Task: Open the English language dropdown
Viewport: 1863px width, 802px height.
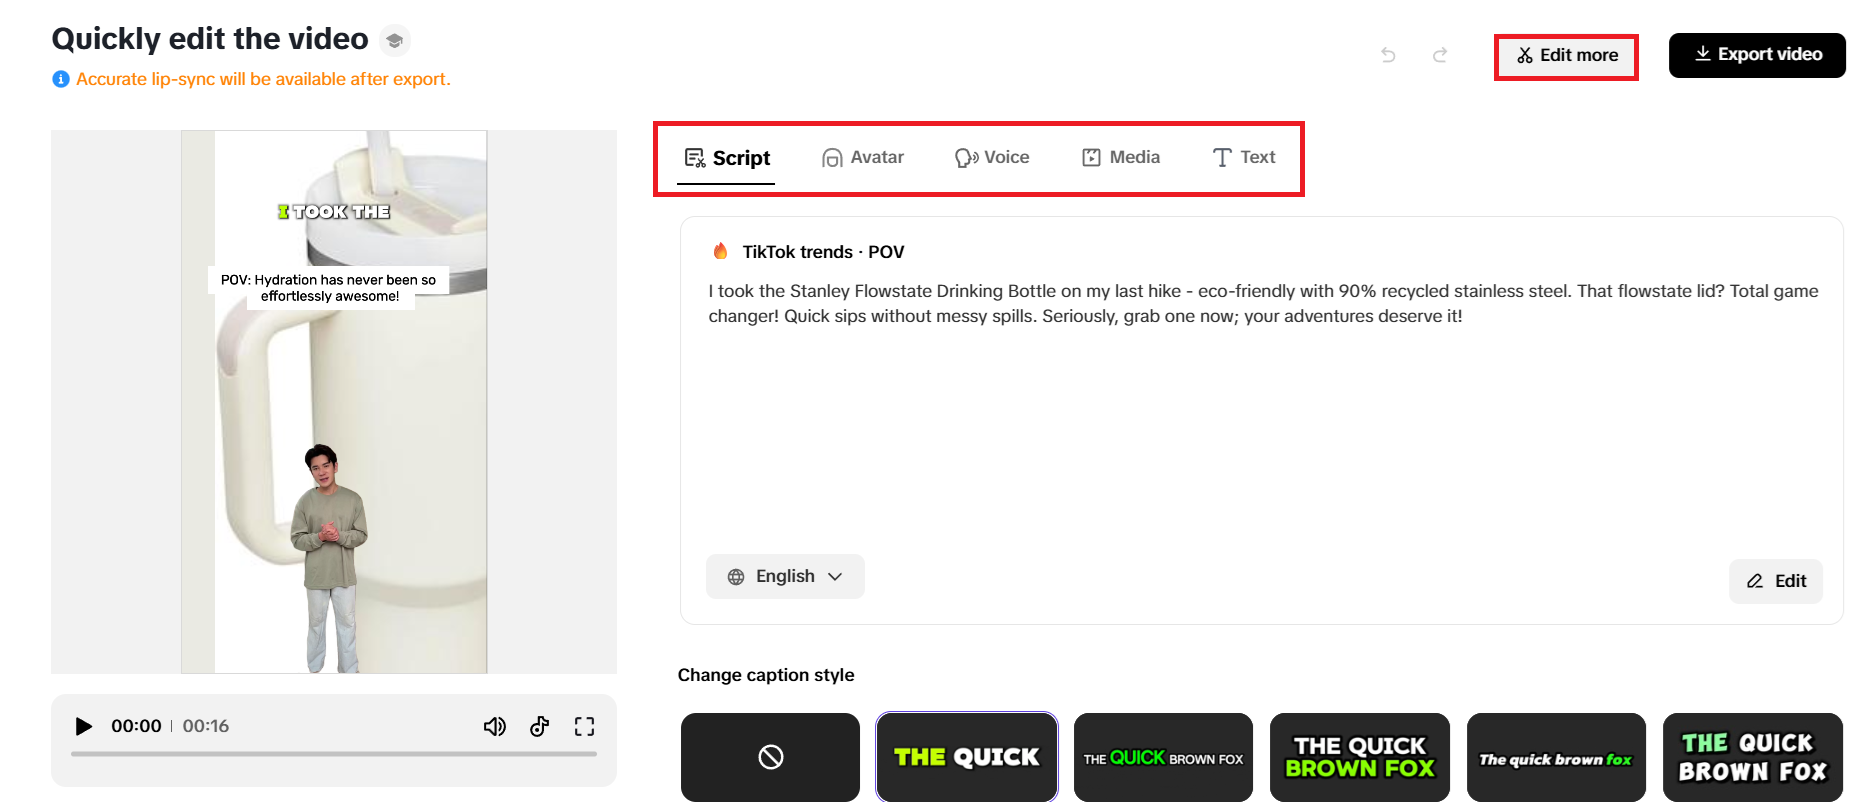Action: coord(785,577)
